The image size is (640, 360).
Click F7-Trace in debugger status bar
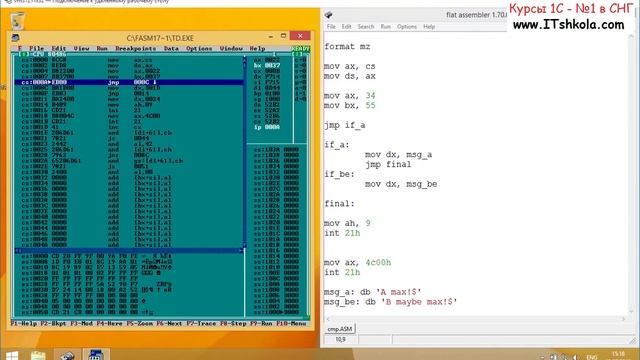(x=201, y=323)
